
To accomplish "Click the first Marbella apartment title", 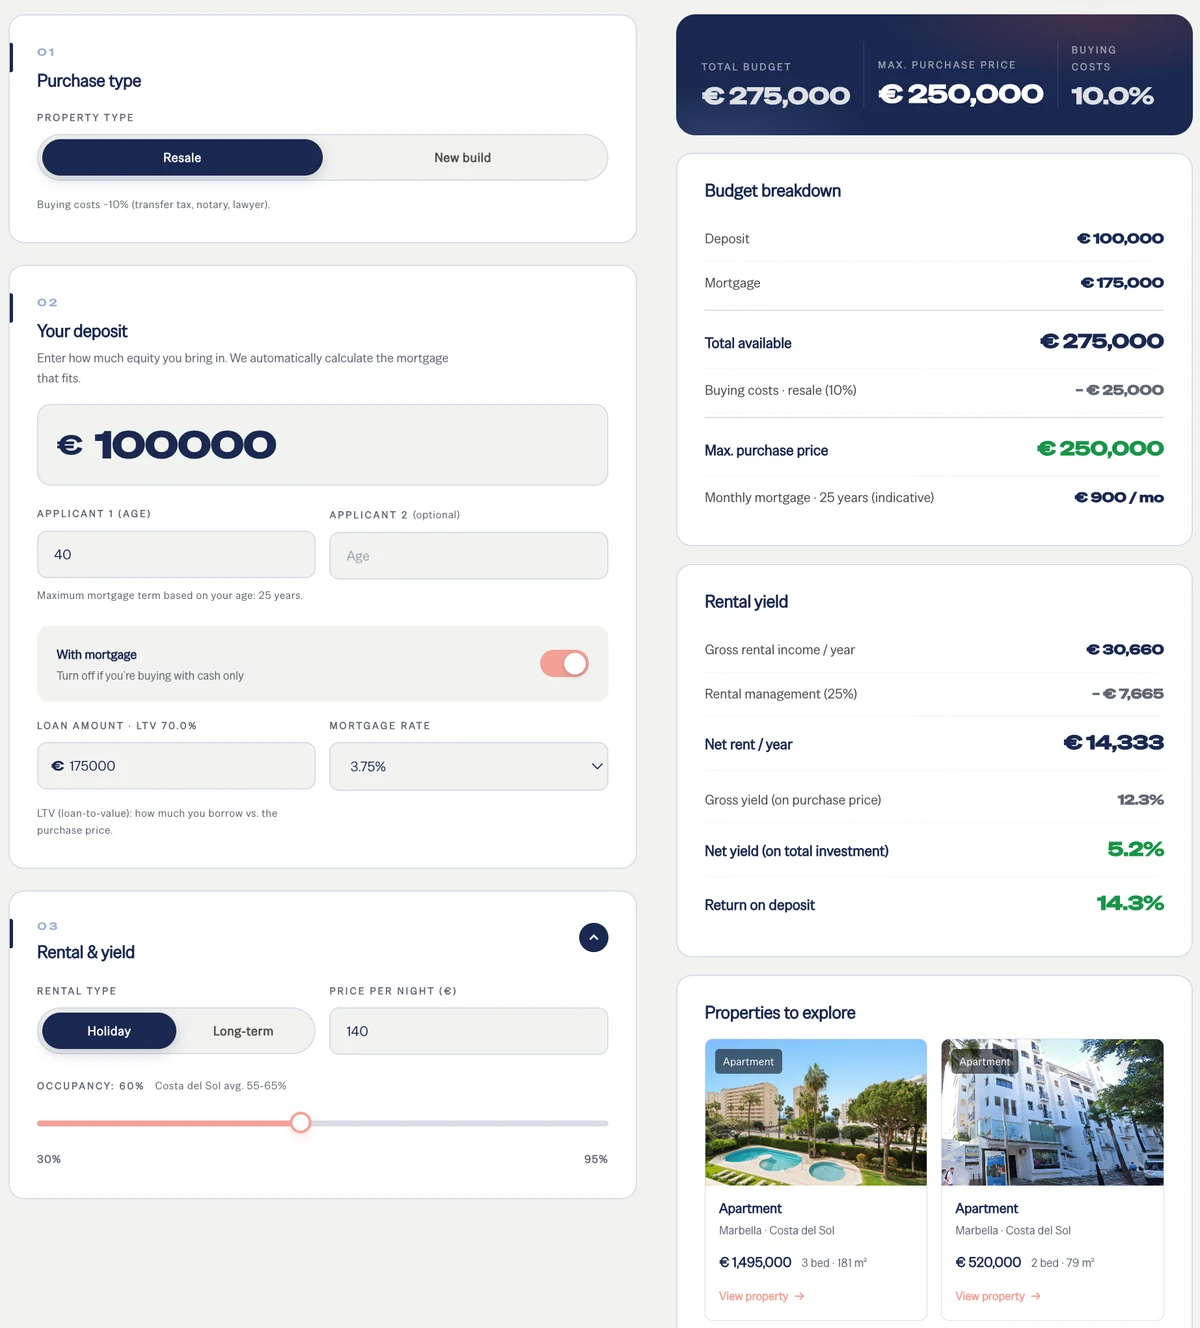I will (x=750, y=1208).
